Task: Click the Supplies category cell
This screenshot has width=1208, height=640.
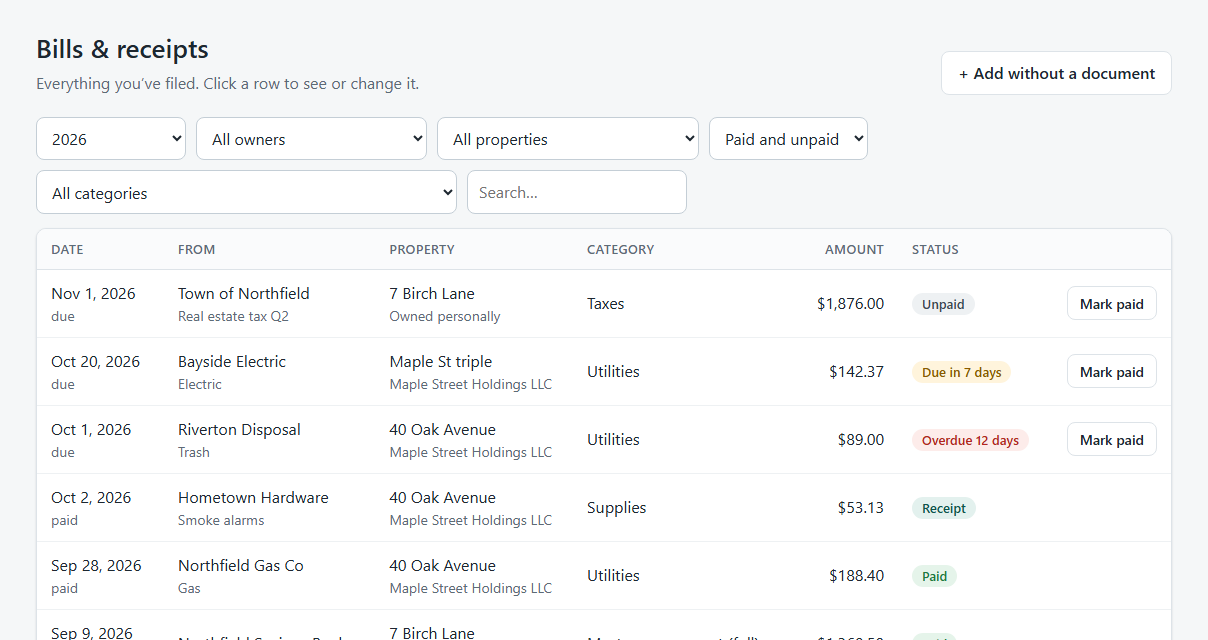Action: pyautogui.click(x=616, y=508)
